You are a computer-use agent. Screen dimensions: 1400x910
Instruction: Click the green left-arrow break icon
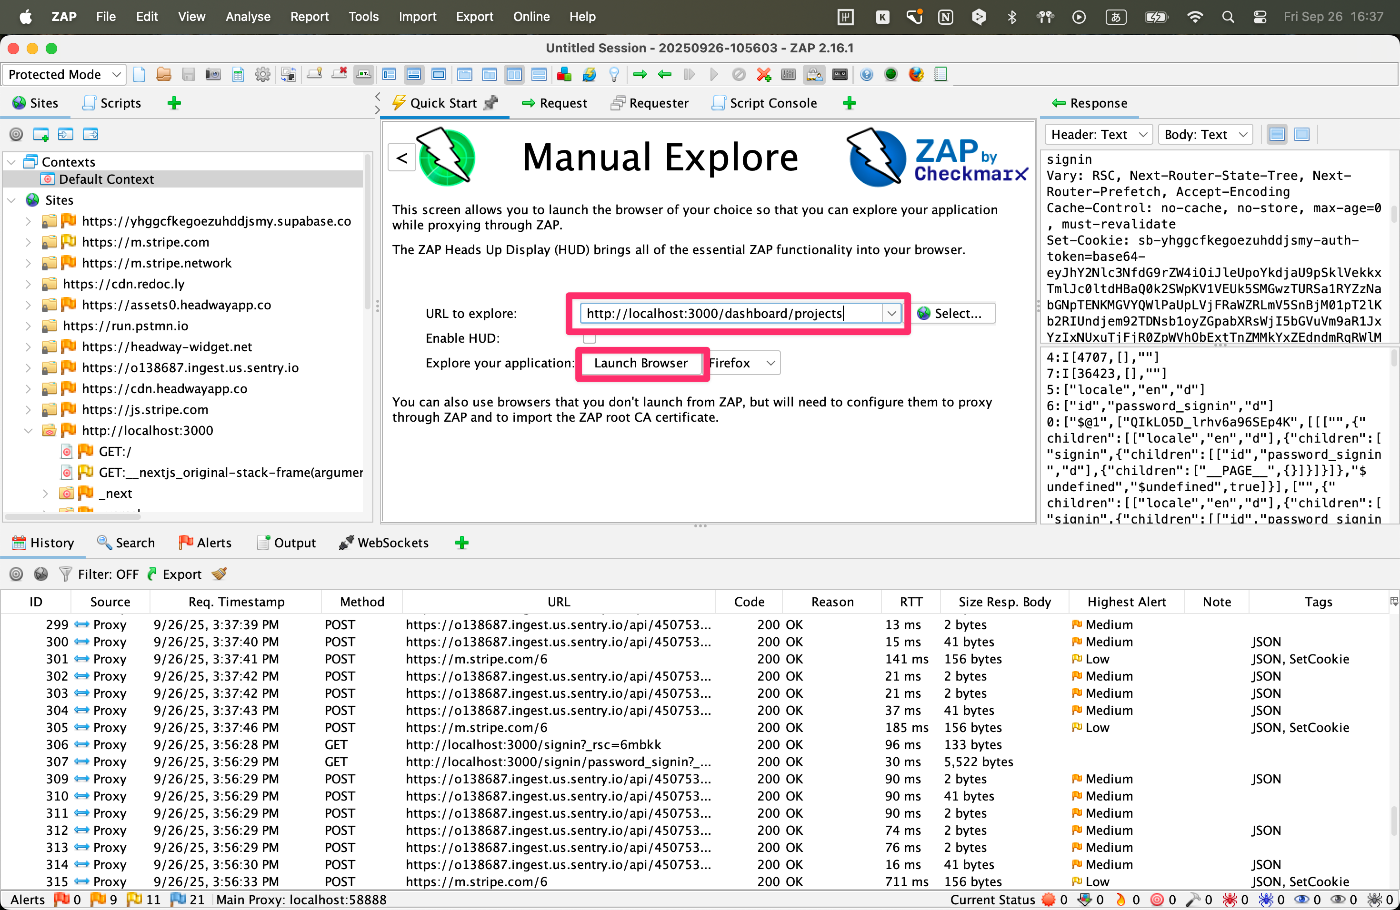[x=664, y=74]
